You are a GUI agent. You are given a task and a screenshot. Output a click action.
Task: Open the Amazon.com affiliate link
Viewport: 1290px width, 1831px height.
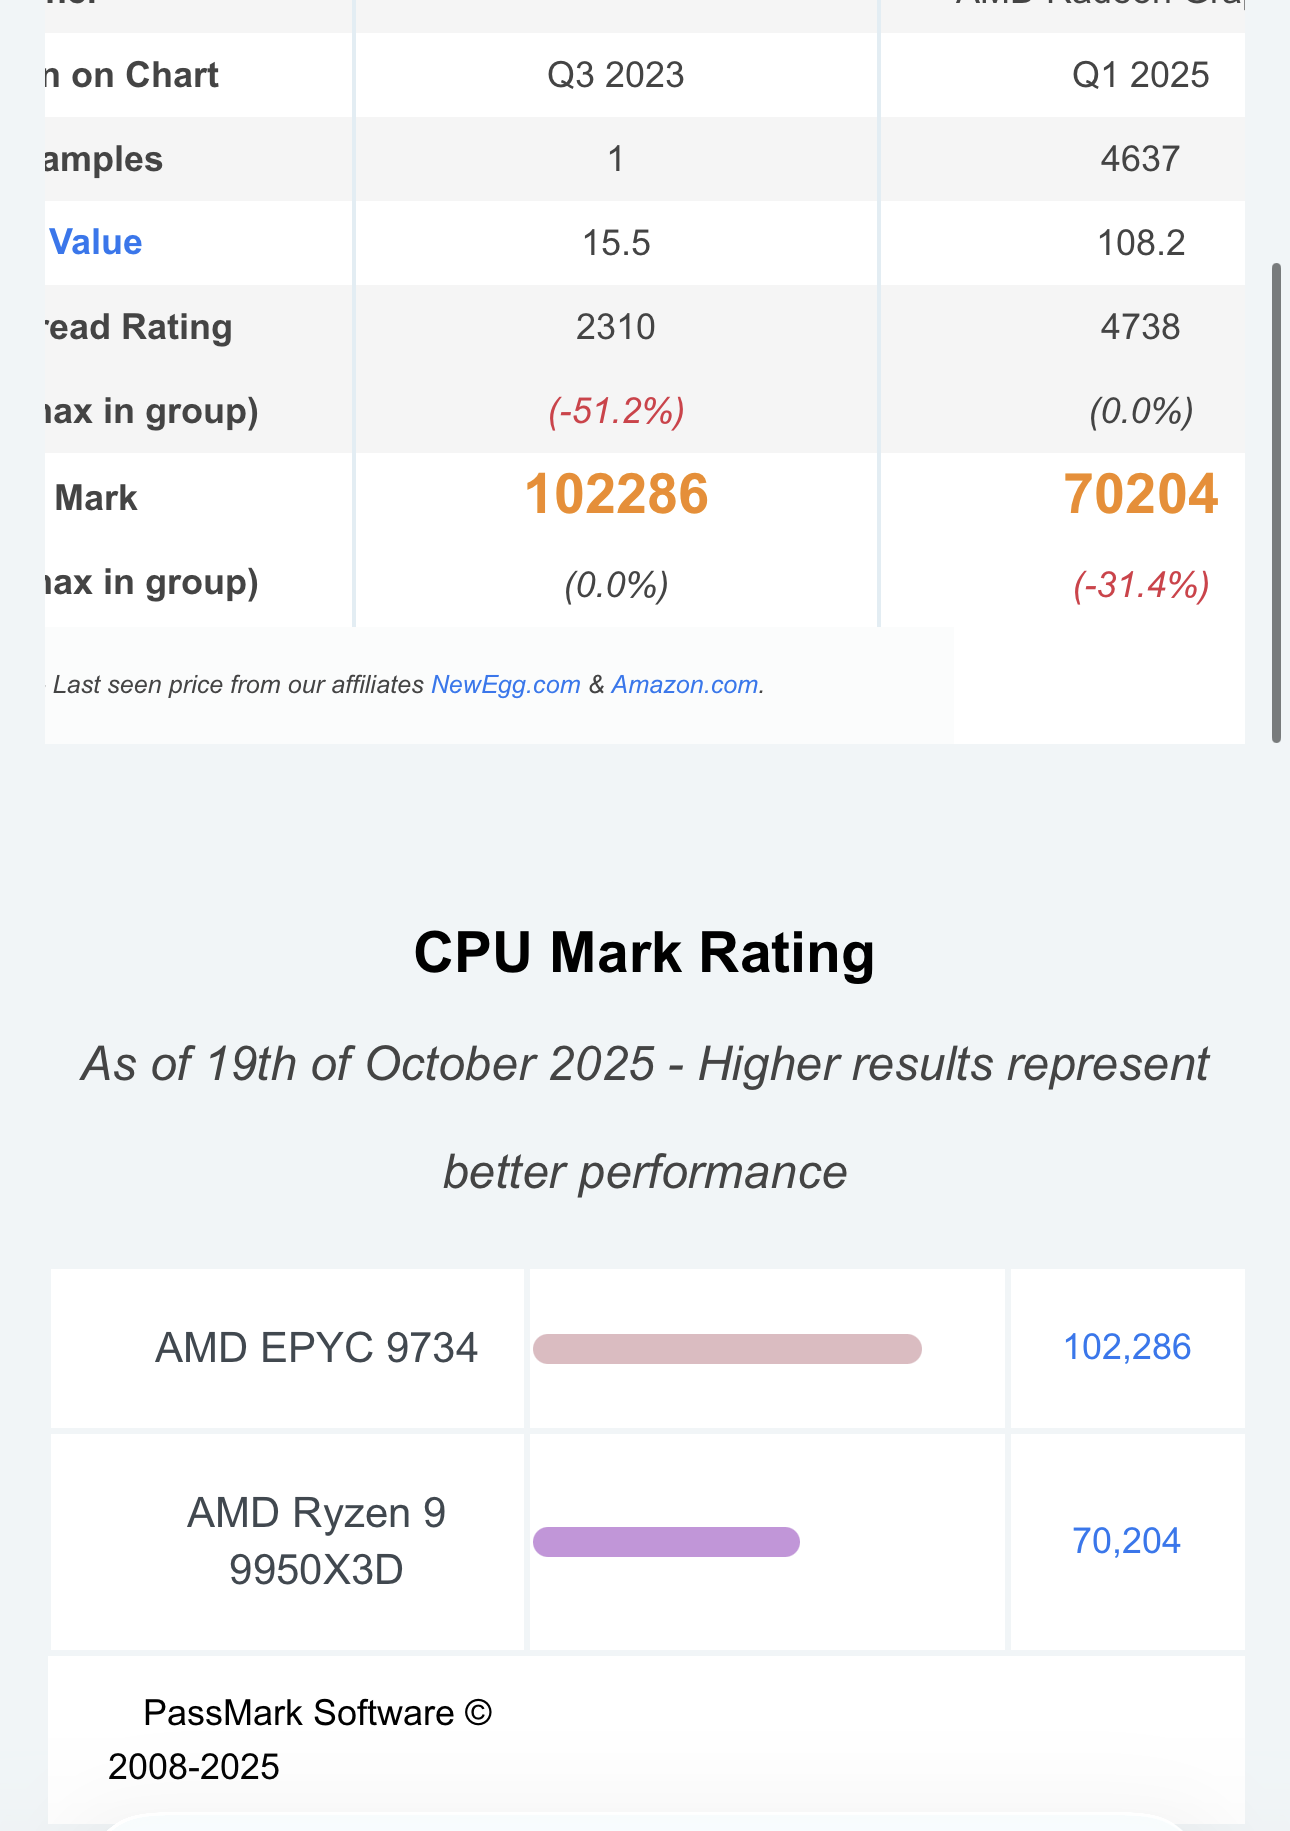coord(684,685)
